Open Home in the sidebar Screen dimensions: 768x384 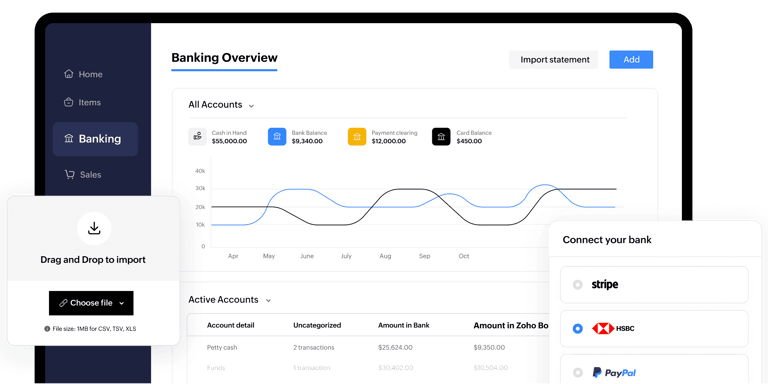(83, 74)
